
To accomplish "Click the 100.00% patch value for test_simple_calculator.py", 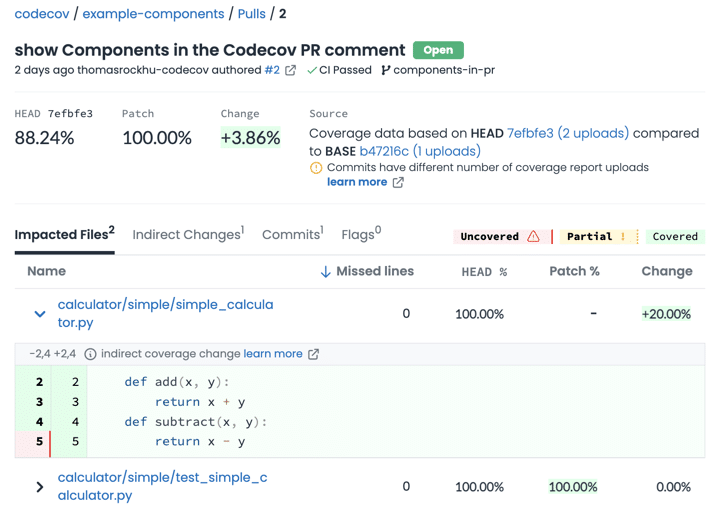I will (573, 487).
